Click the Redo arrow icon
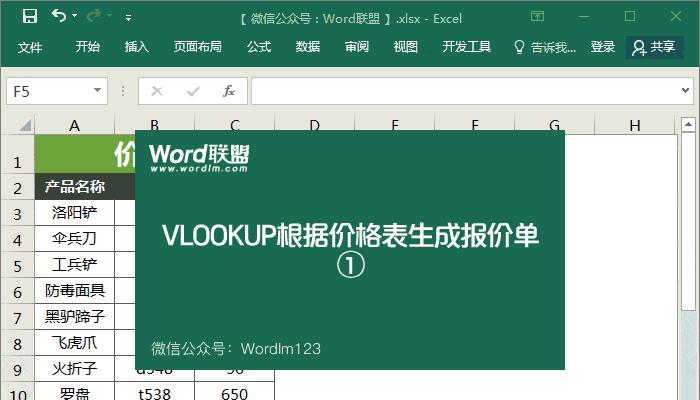This screenshot has width=700, height=400. pyautogui.click(x=94, y=16)
